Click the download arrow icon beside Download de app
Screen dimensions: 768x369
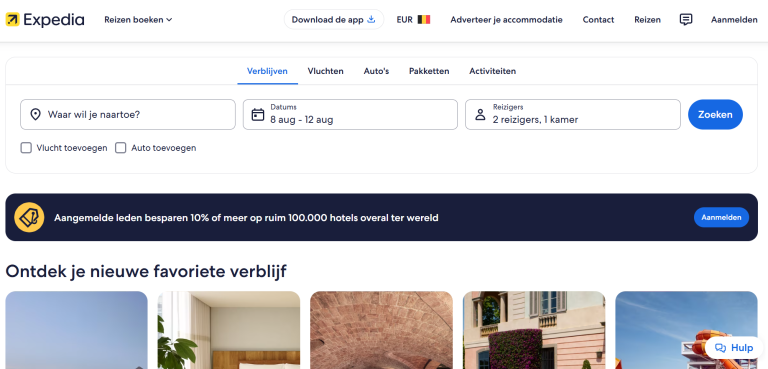coord(371,20)
